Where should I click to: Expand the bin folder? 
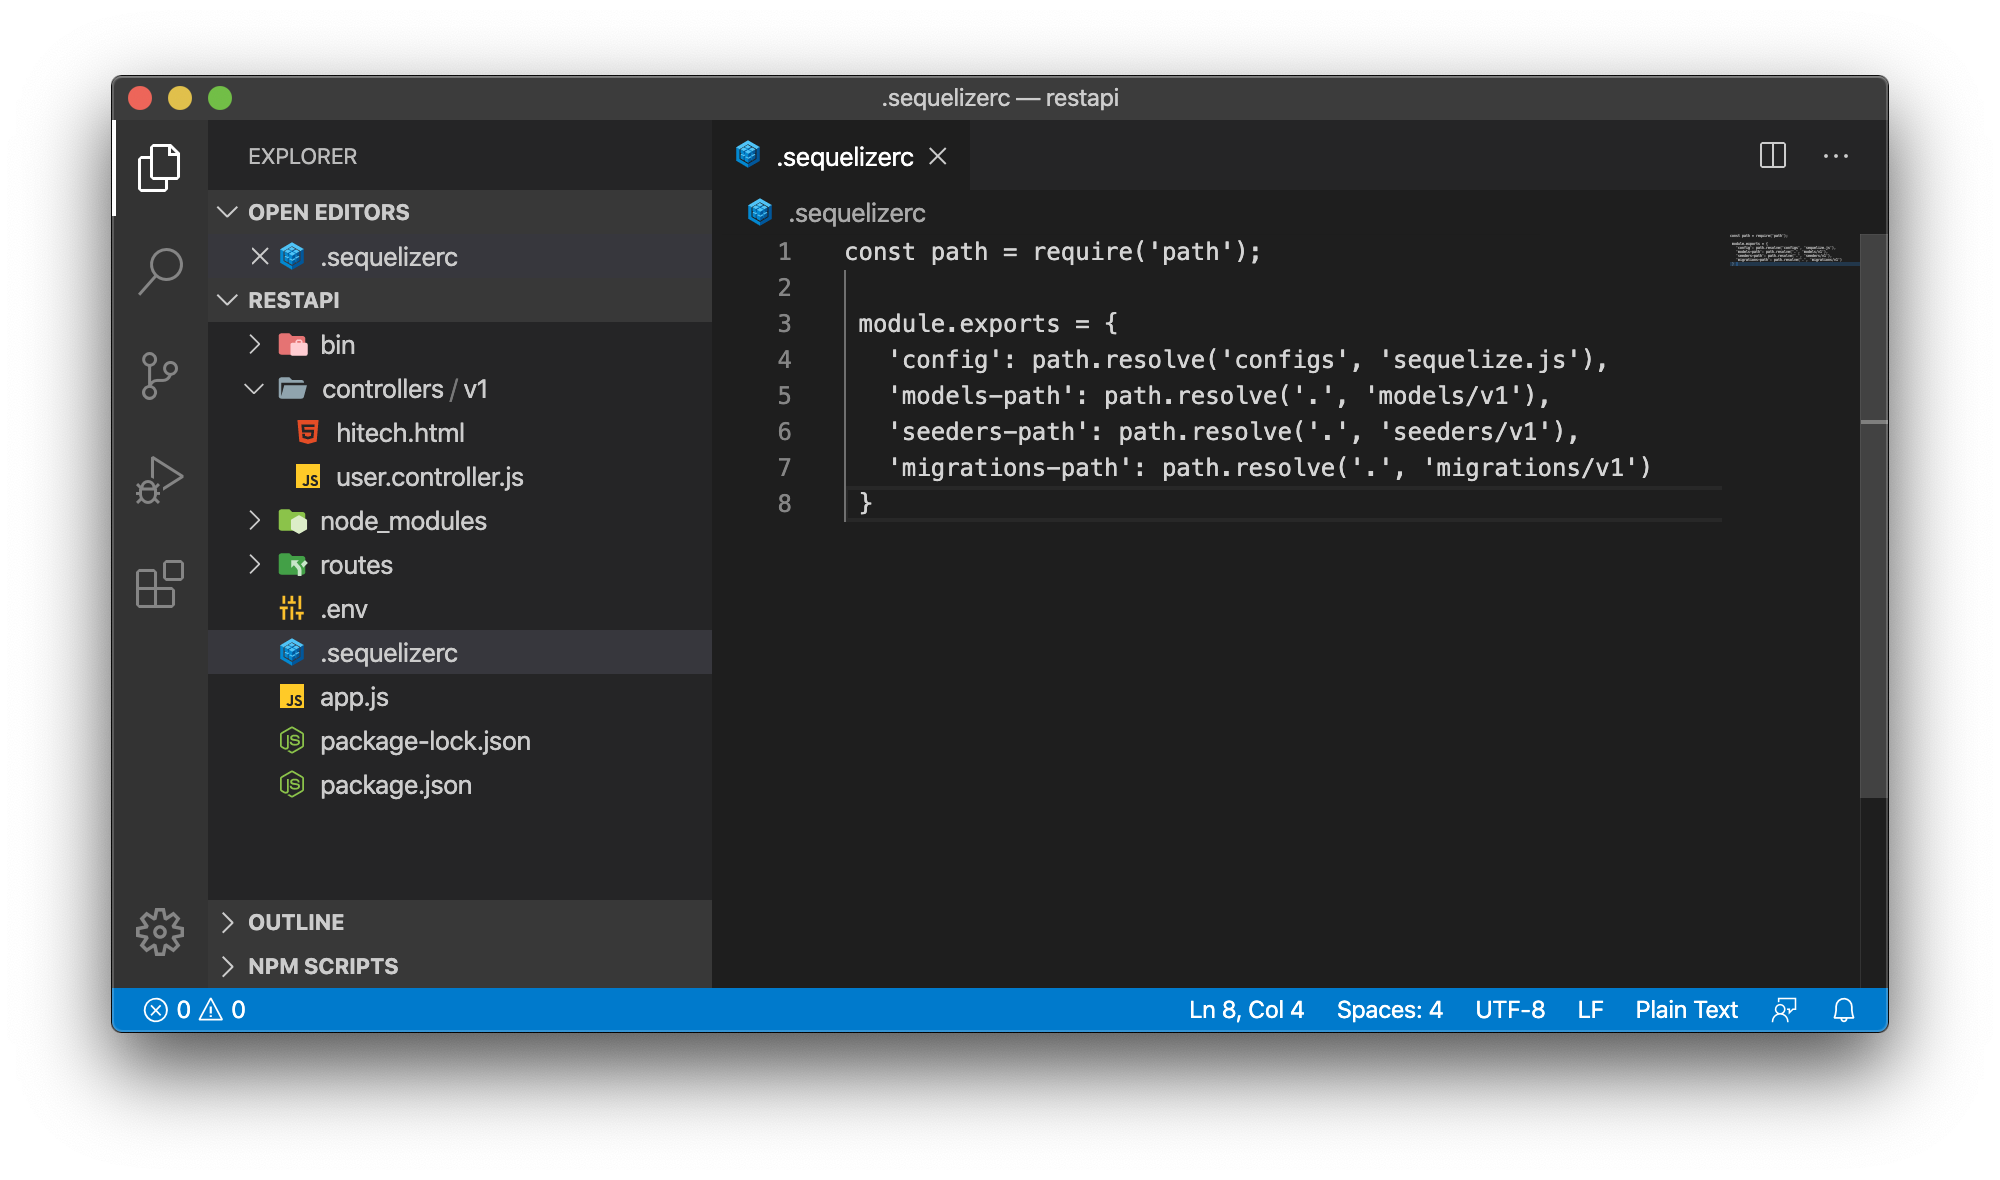click(x=337, y=345)
